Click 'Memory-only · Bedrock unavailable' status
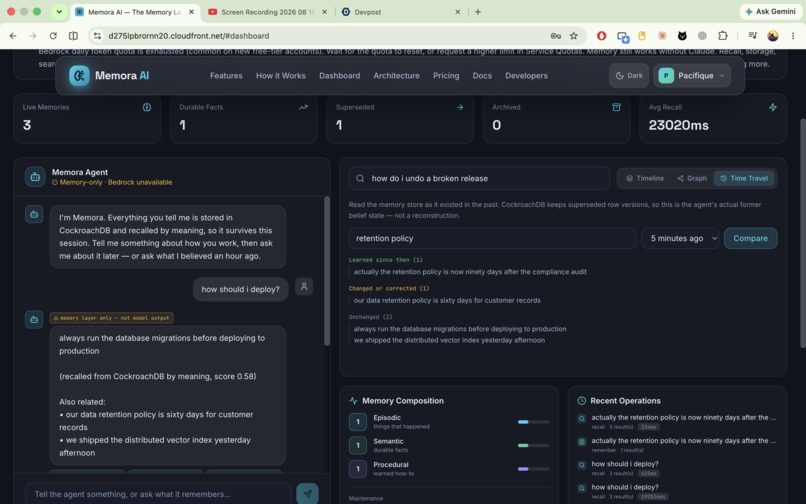 112,182
